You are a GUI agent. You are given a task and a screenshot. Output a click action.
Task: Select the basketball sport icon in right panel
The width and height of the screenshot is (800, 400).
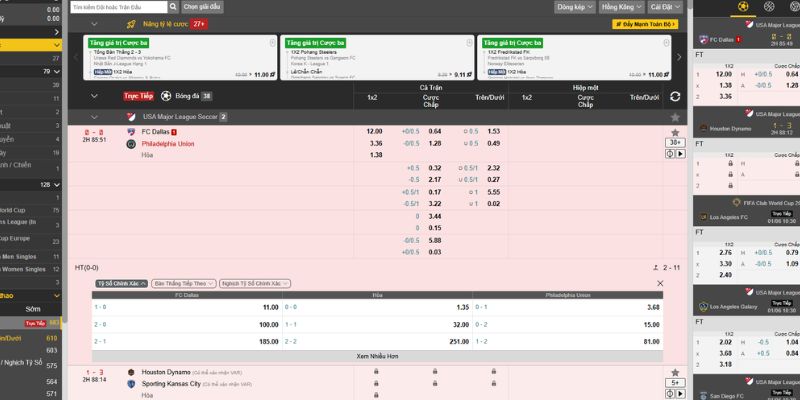(769, 7)
